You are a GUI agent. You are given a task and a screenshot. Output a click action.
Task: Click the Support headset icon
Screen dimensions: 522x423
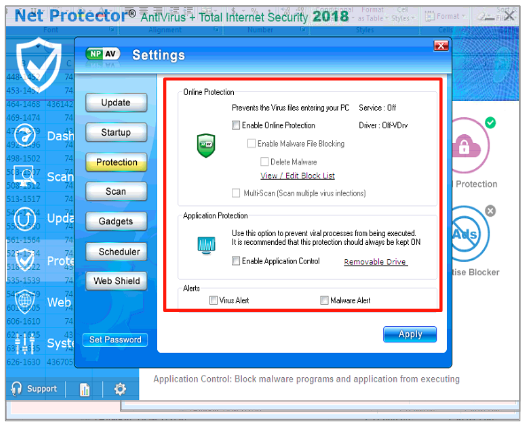point(16,388)
